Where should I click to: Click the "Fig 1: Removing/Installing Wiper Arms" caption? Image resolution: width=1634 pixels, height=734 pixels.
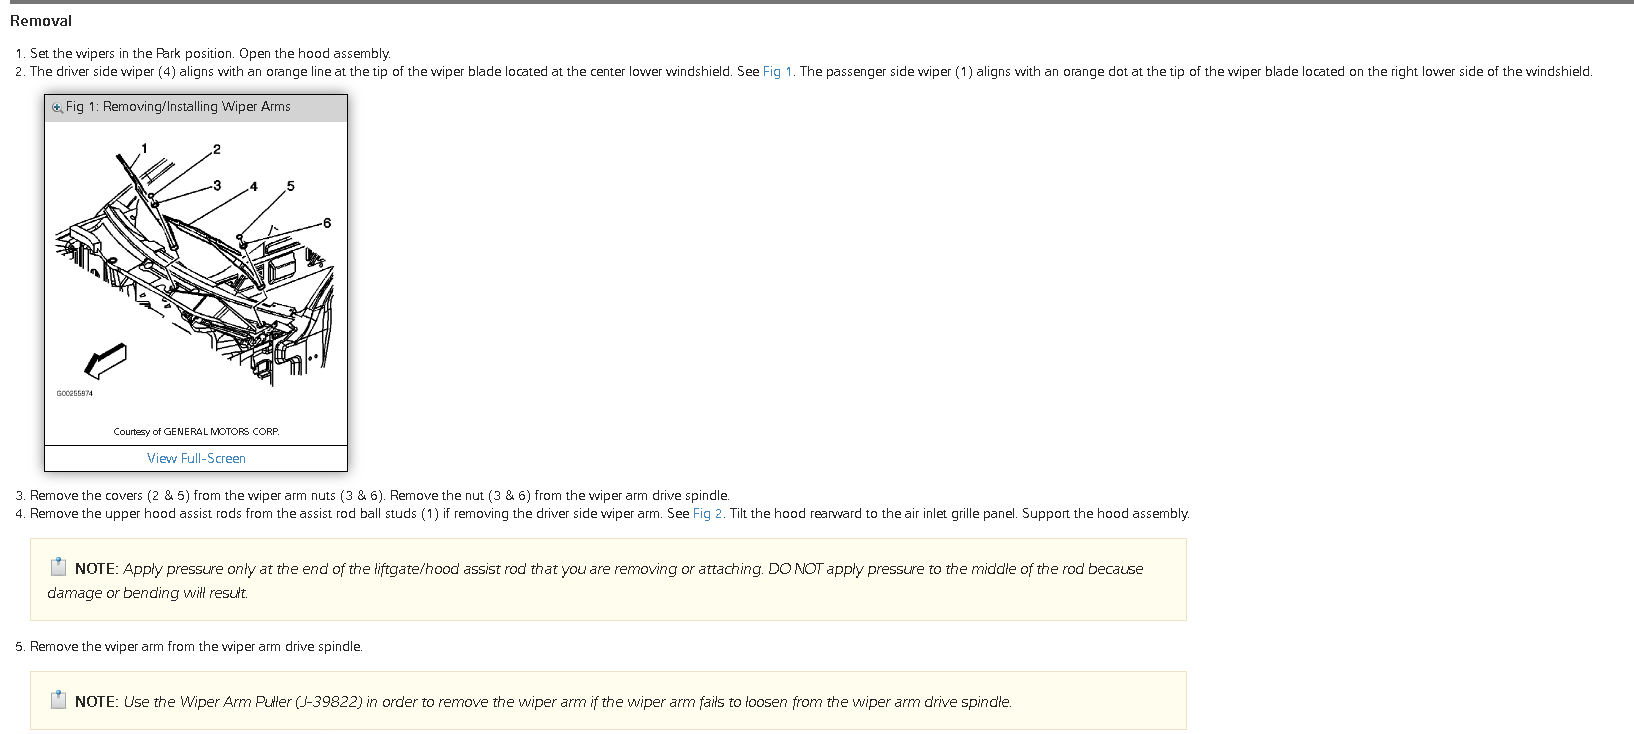point(178,107)
